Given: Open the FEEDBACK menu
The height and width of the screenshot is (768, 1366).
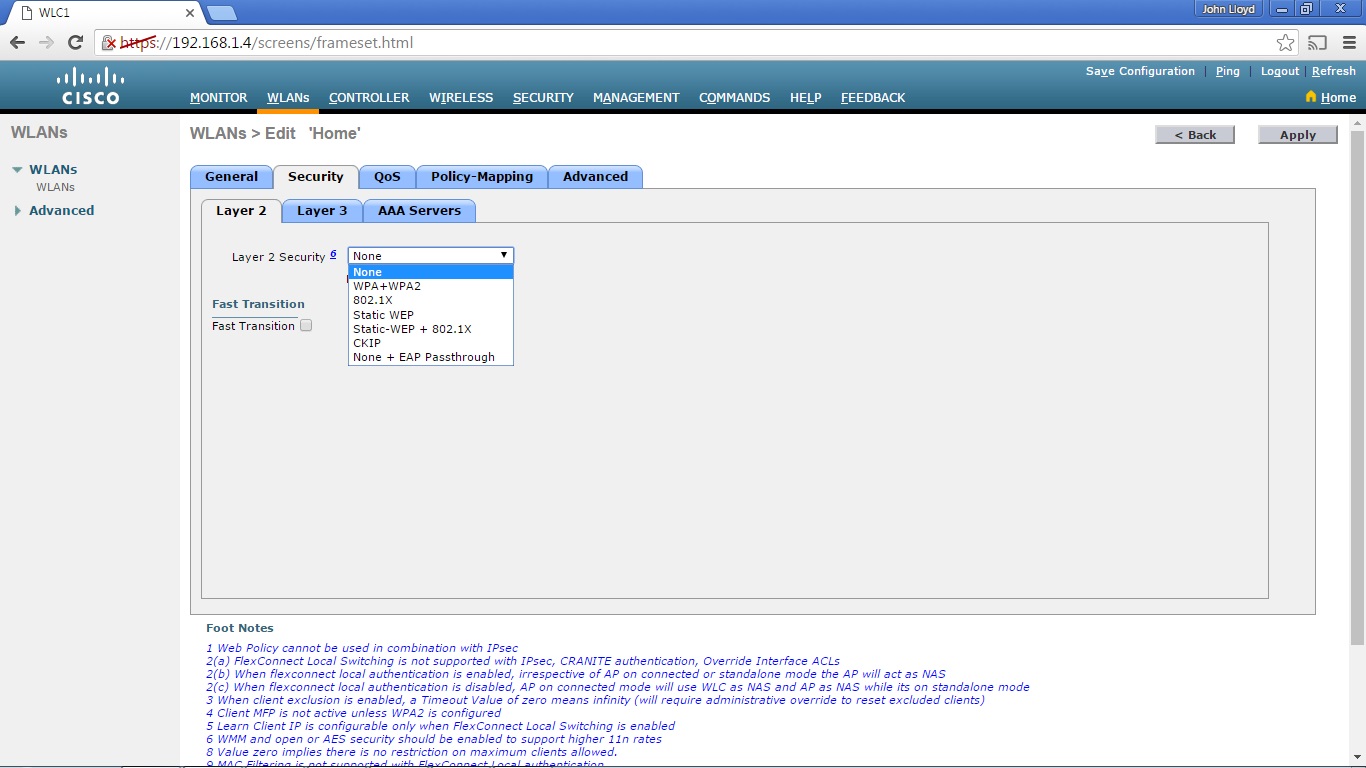Looking at the screenshot, I should (x=873, y=98).
